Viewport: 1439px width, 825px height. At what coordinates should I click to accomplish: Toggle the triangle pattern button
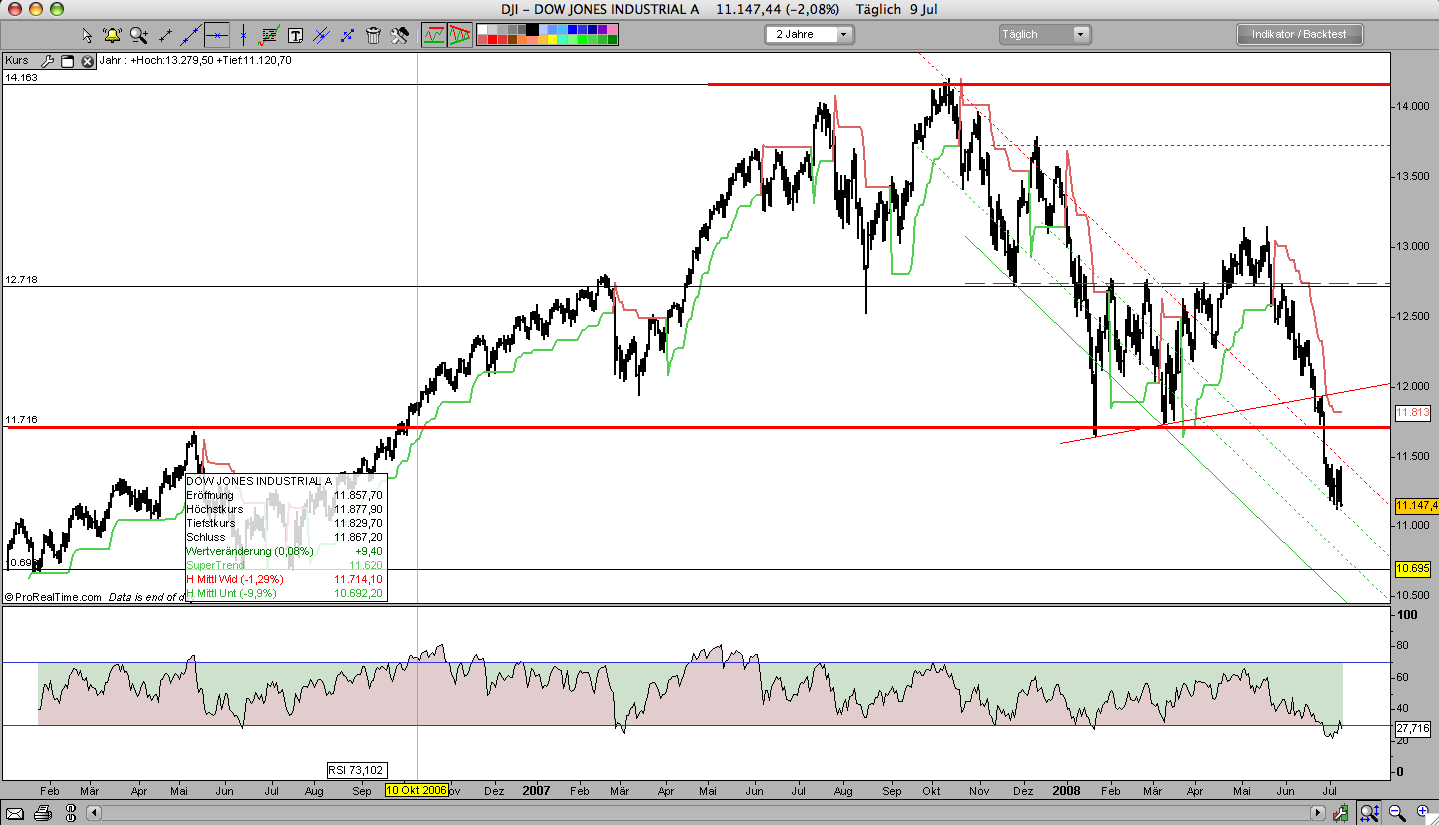pyautogui.click(x=459, y=35)
